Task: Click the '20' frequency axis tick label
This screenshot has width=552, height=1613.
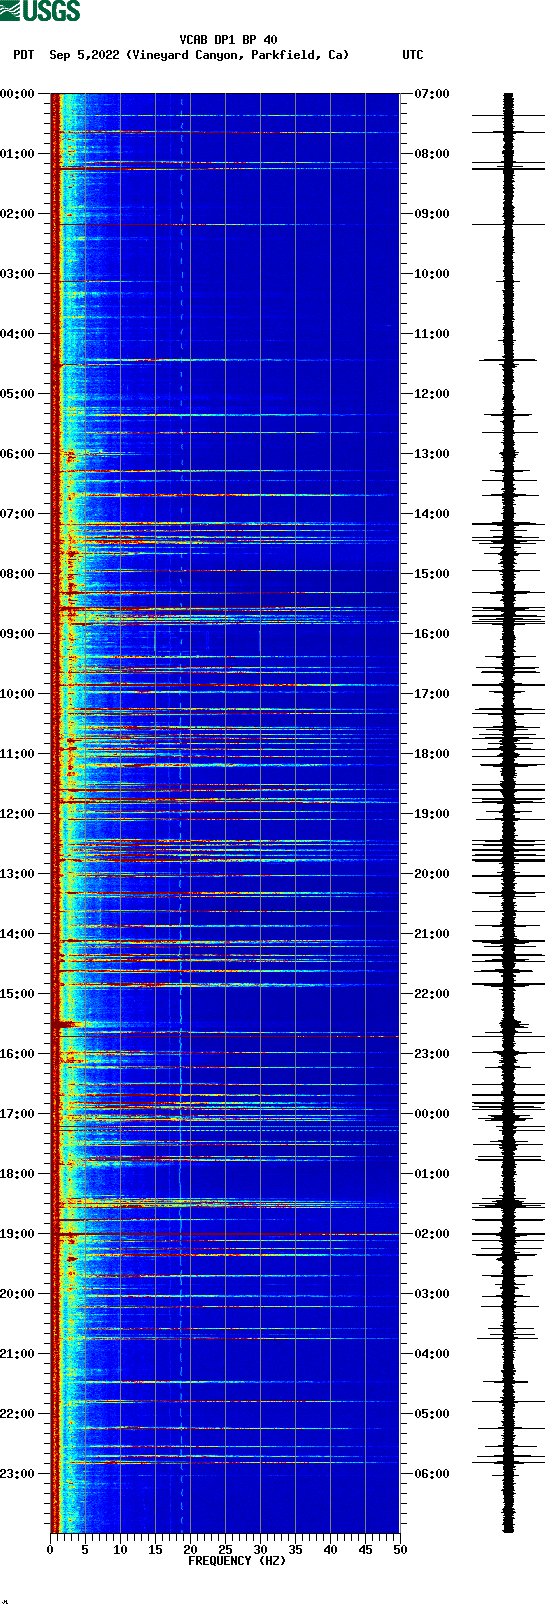Action: pos(190,1550)
